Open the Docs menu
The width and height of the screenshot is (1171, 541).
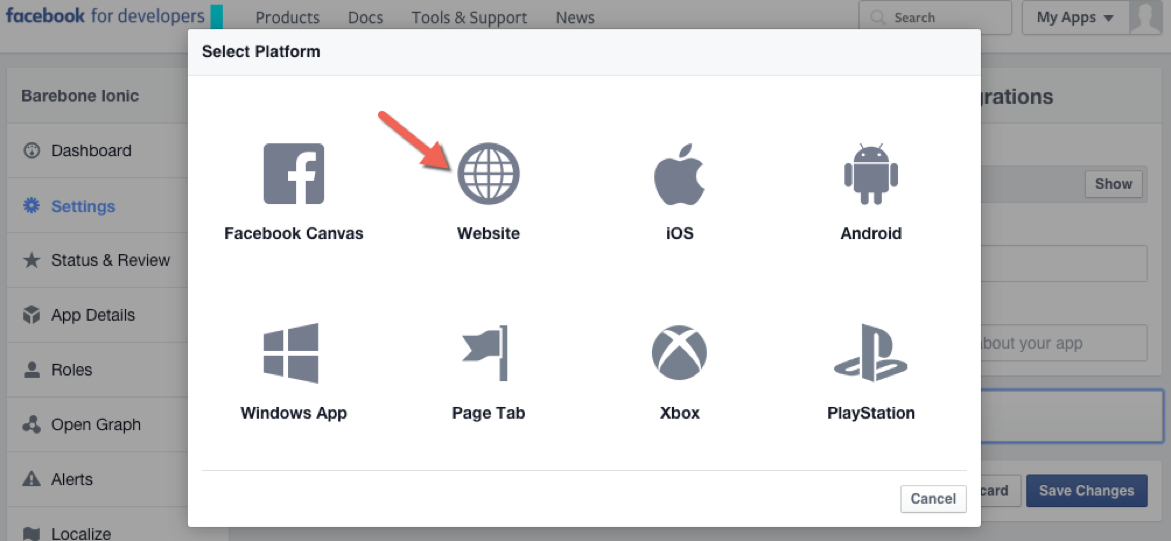tap(365, 17)
